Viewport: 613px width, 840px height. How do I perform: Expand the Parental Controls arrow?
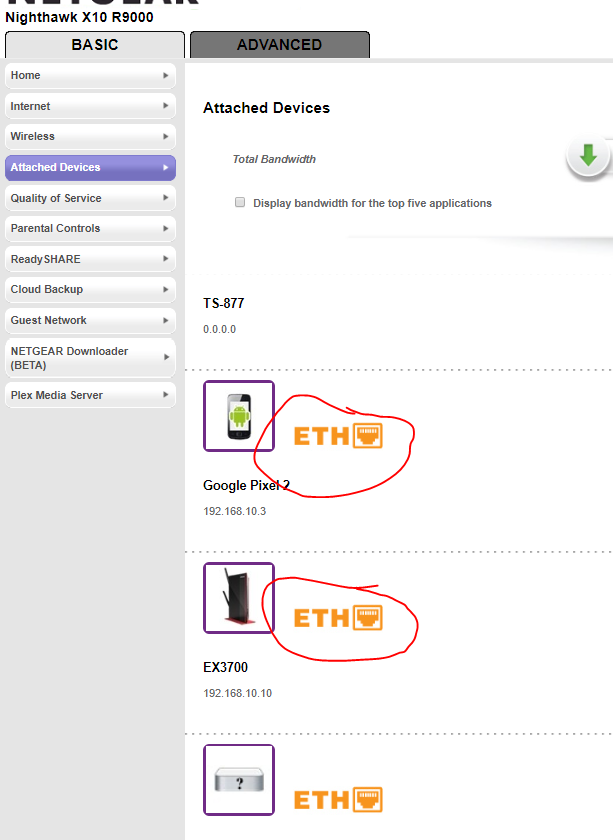click(x=165, y=229)
